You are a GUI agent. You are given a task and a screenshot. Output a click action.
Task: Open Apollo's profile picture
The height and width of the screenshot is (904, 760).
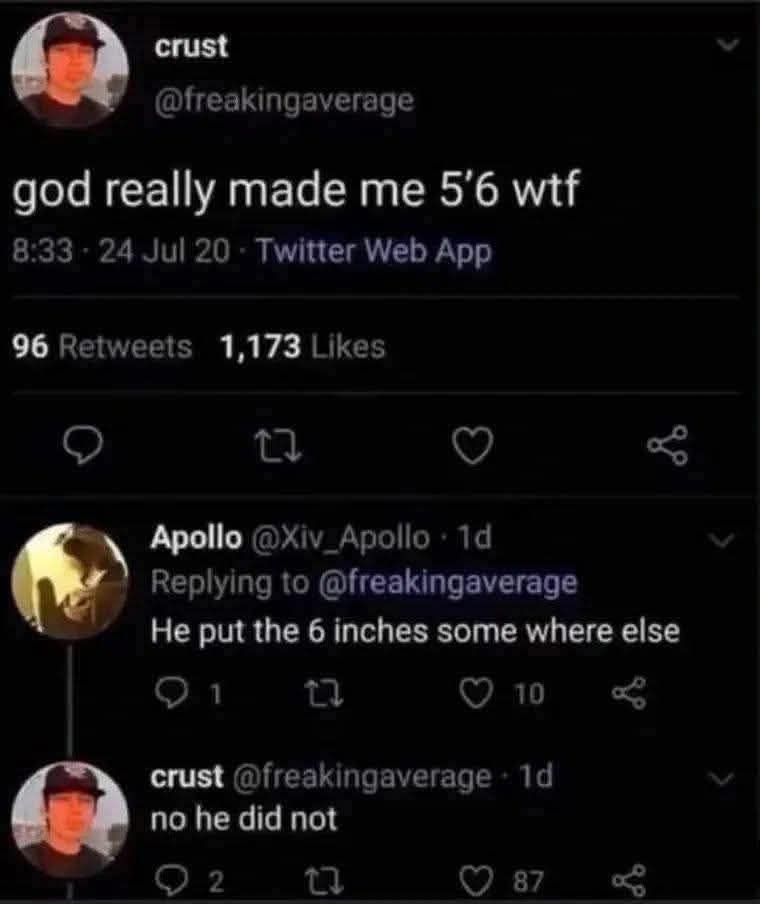pos(70,582)
